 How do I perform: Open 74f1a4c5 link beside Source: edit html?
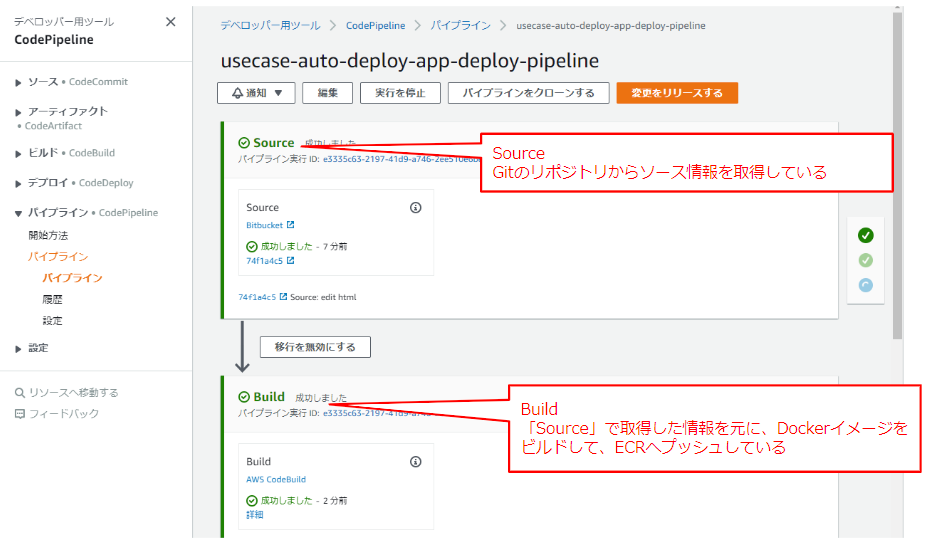coord(257,297)
